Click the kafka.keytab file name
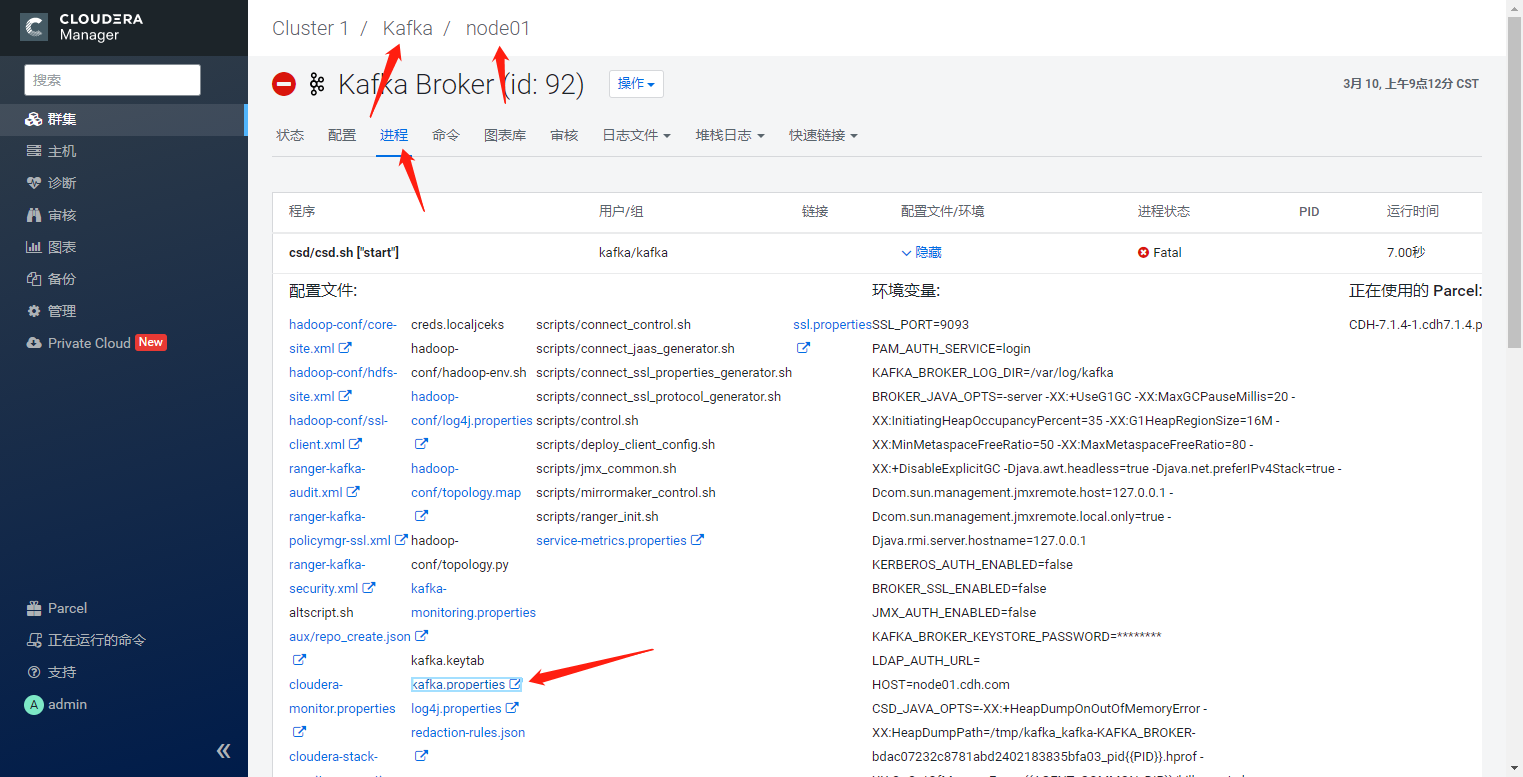 (x=448, y=661)
